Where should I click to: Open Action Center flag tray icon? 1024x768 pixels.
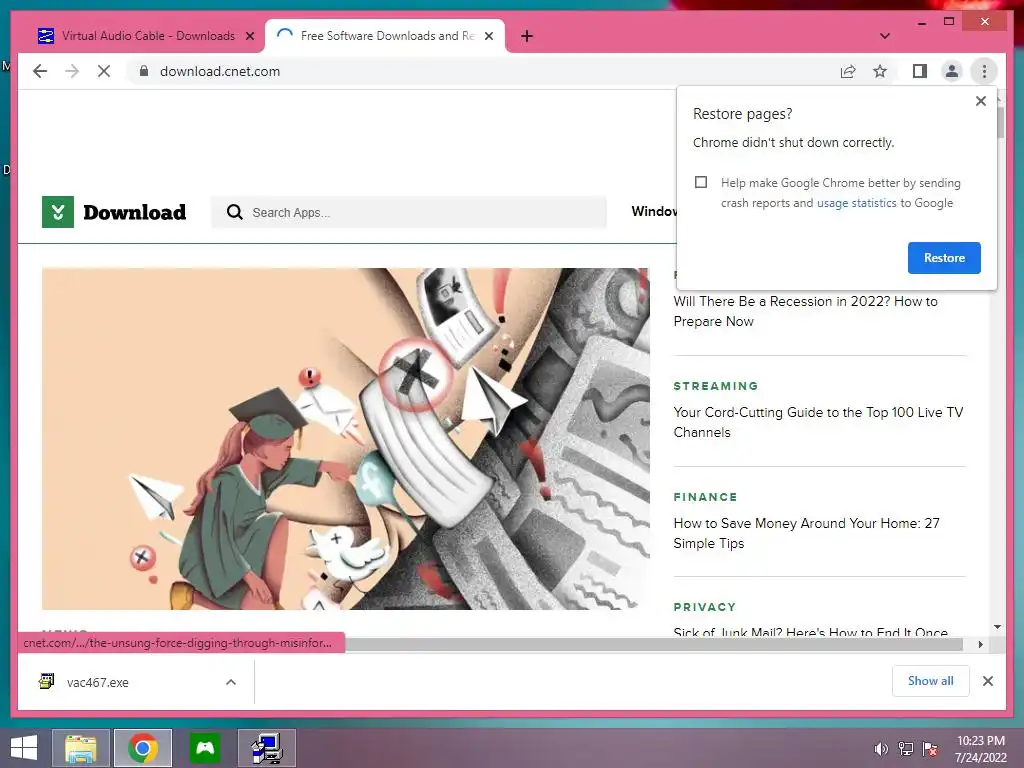coord(930,748)
